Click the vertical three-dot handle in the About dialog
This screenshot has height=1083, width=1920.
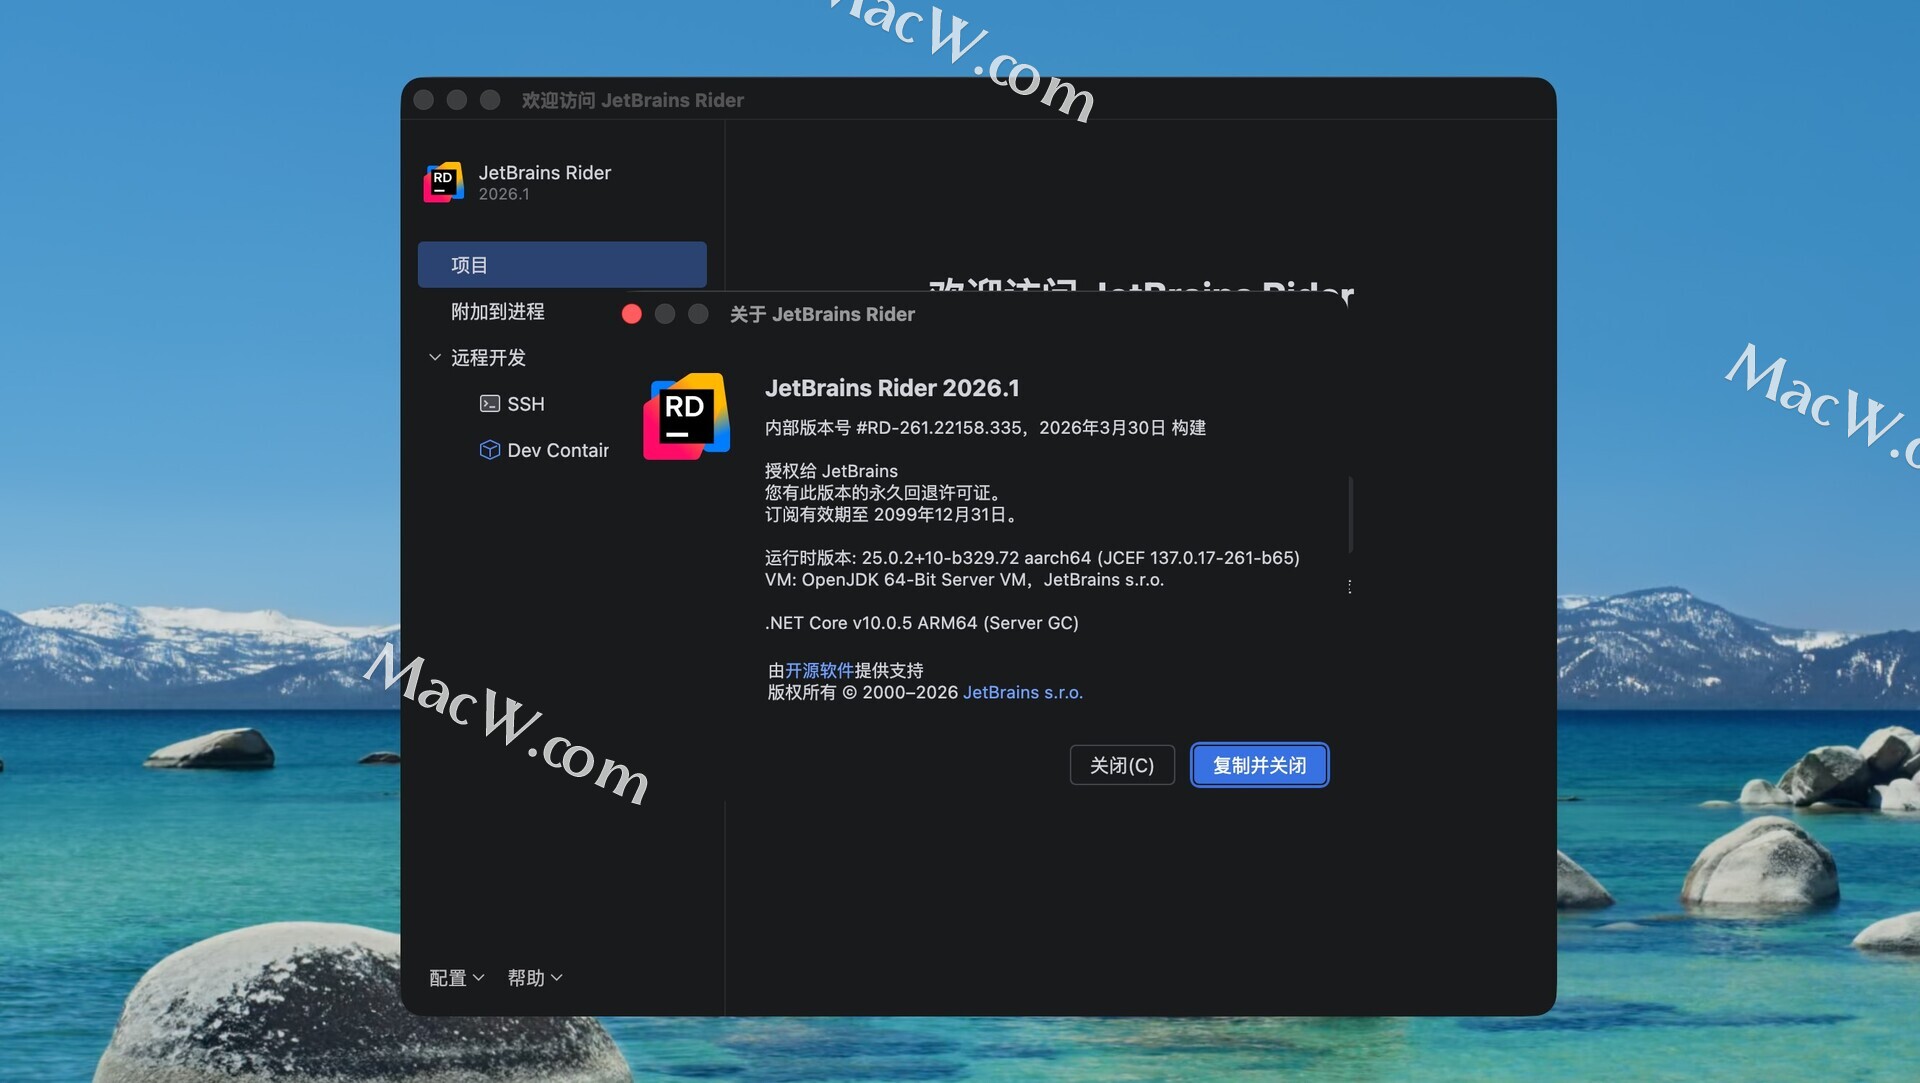[x=1349, y=587]
